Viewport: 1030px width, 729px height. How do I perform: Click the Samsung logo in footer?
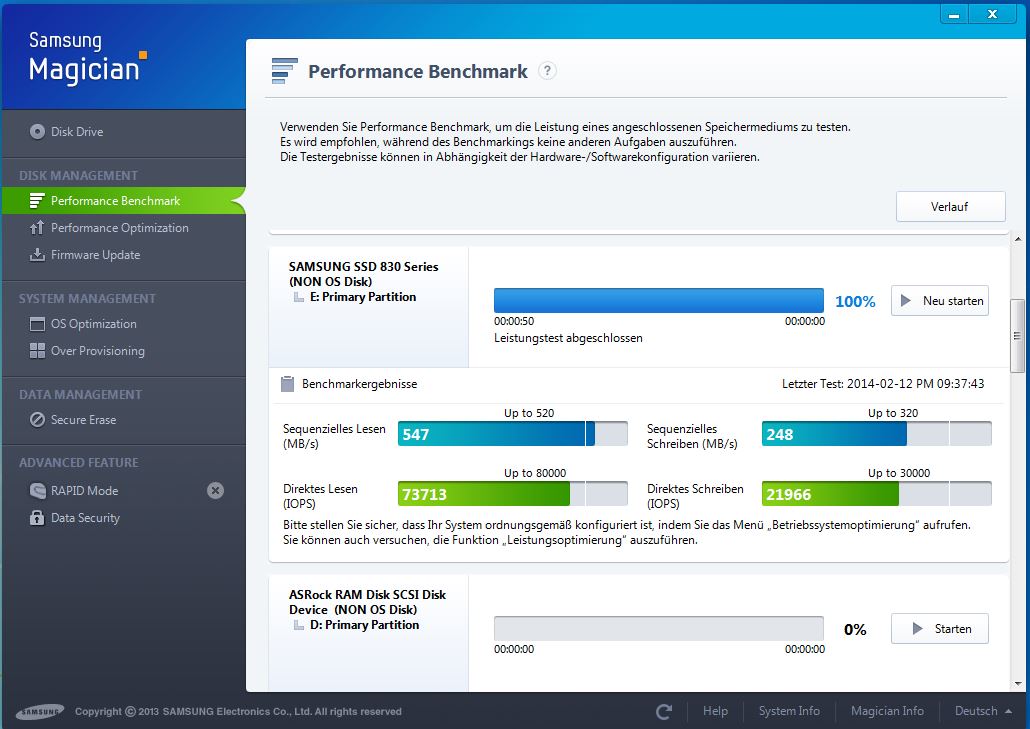tap(41, 712)
